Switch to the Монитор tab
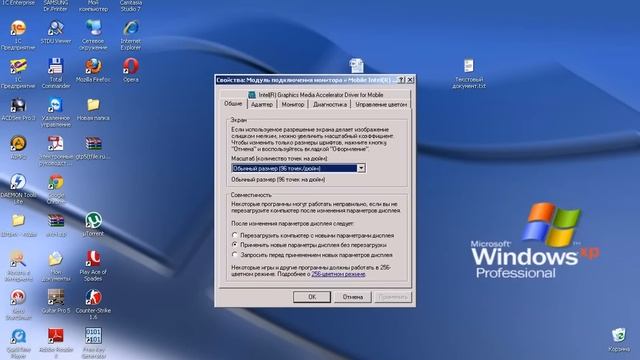Viewport: 640px width, 360px height. (x=293, y=104)
